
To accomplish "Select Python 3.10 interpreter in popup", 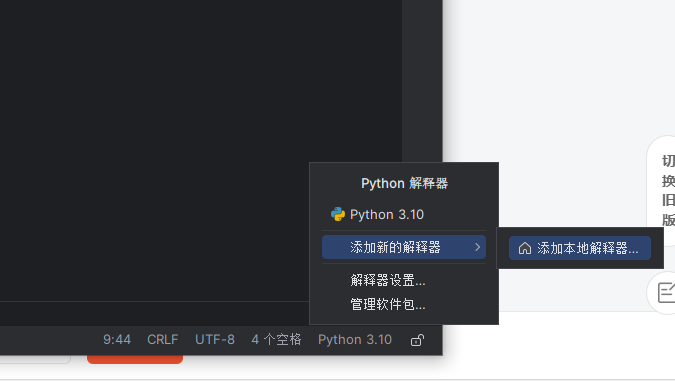I will (404, 214).
